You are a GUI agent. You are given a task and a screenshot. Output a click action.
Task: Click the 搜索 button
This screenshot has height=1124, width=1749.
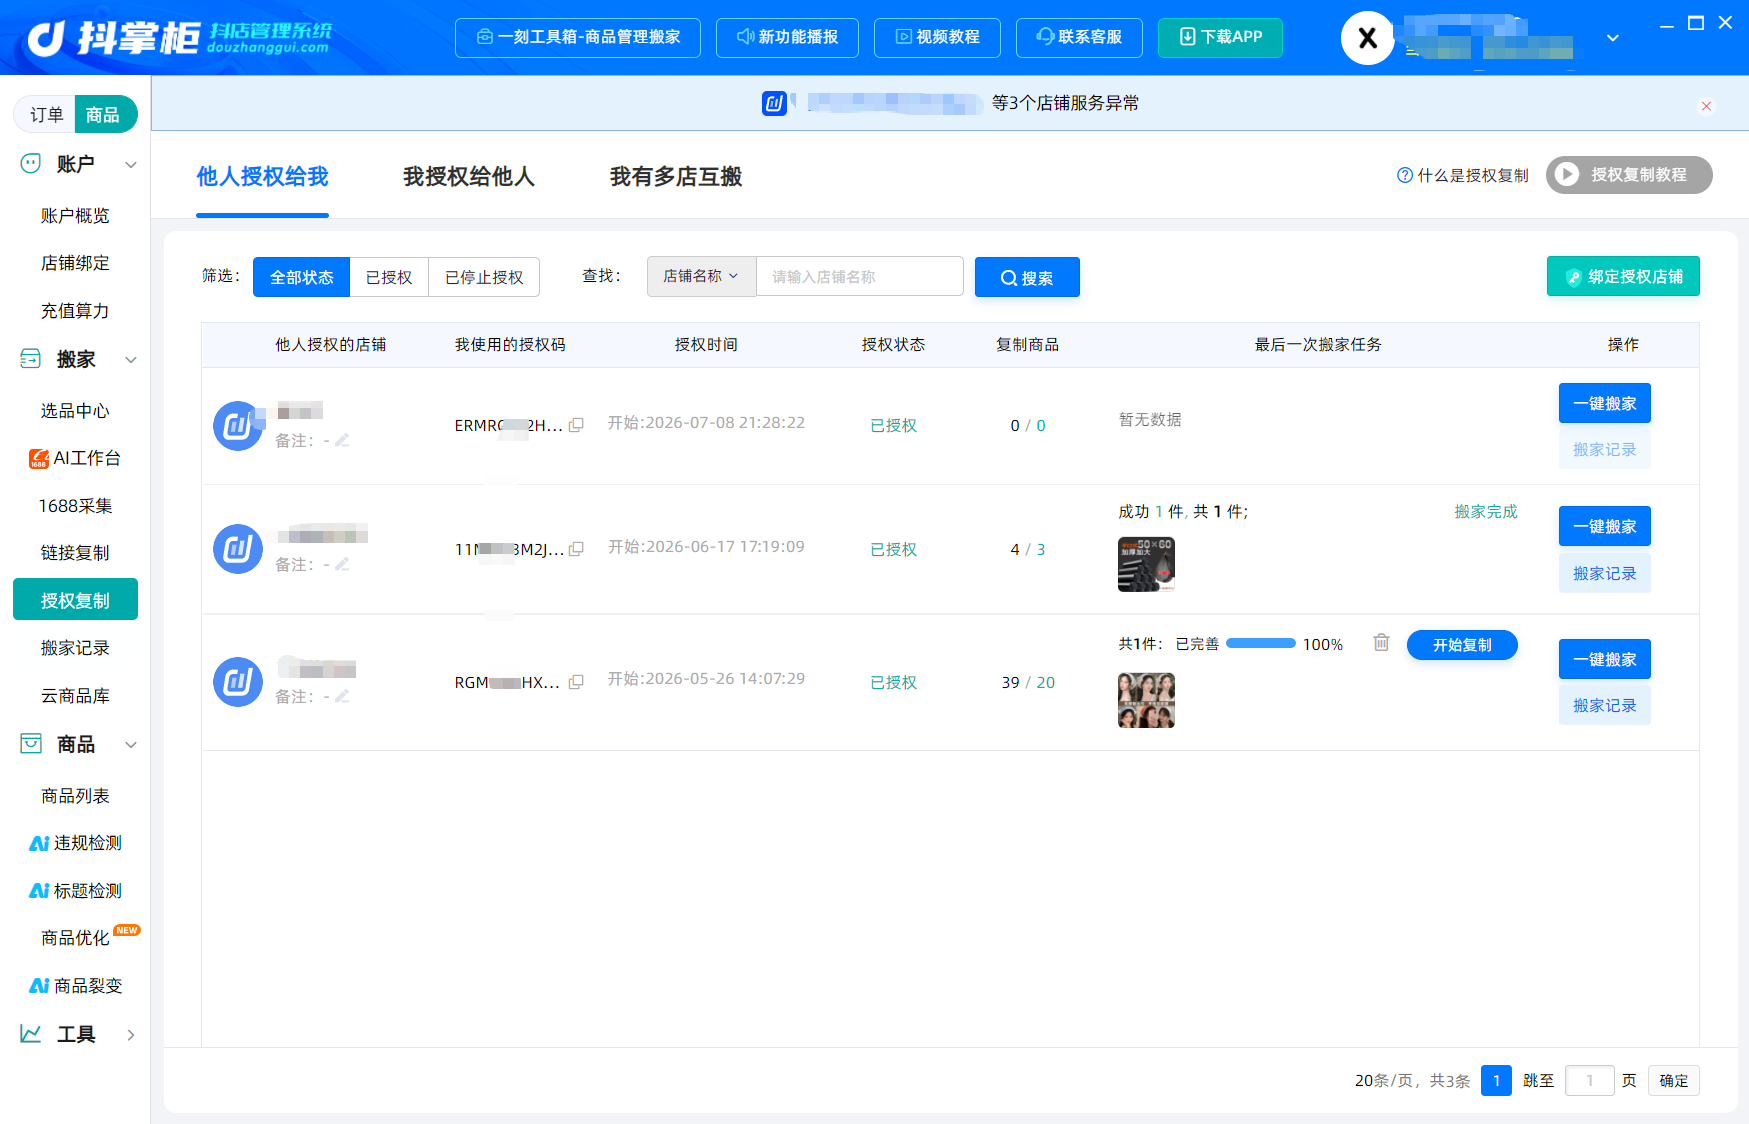click(1027, 277)
